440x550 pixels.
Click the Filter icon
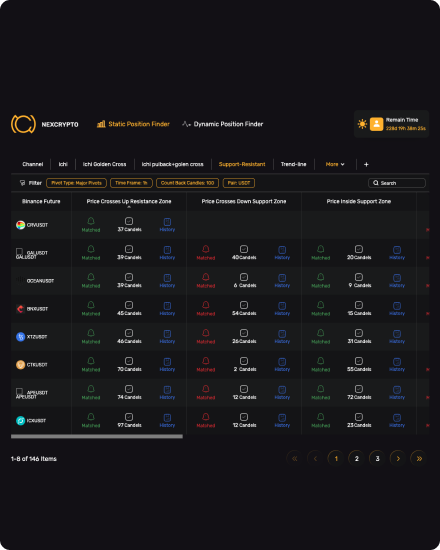[22, 183]
